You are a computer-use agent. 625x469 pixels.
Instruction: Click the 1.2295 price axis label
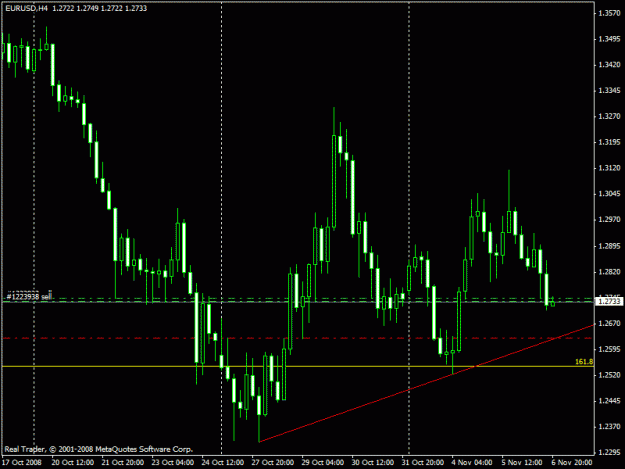tap(609, 452)
